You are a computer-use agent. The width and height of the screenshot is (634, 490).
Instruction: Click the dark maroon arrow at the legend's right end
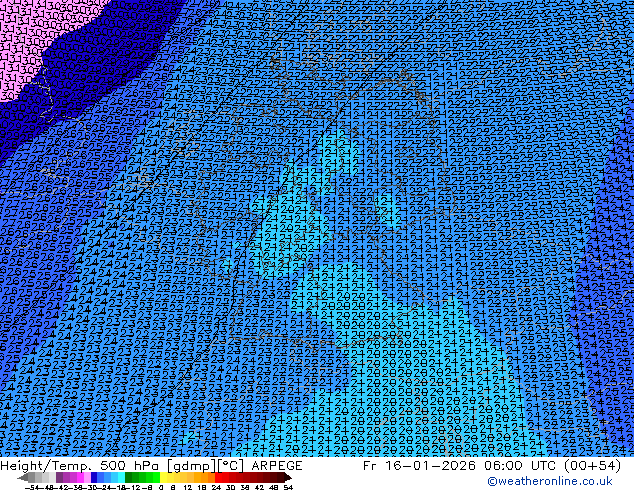pyautogui.click(x=287, y=477)
